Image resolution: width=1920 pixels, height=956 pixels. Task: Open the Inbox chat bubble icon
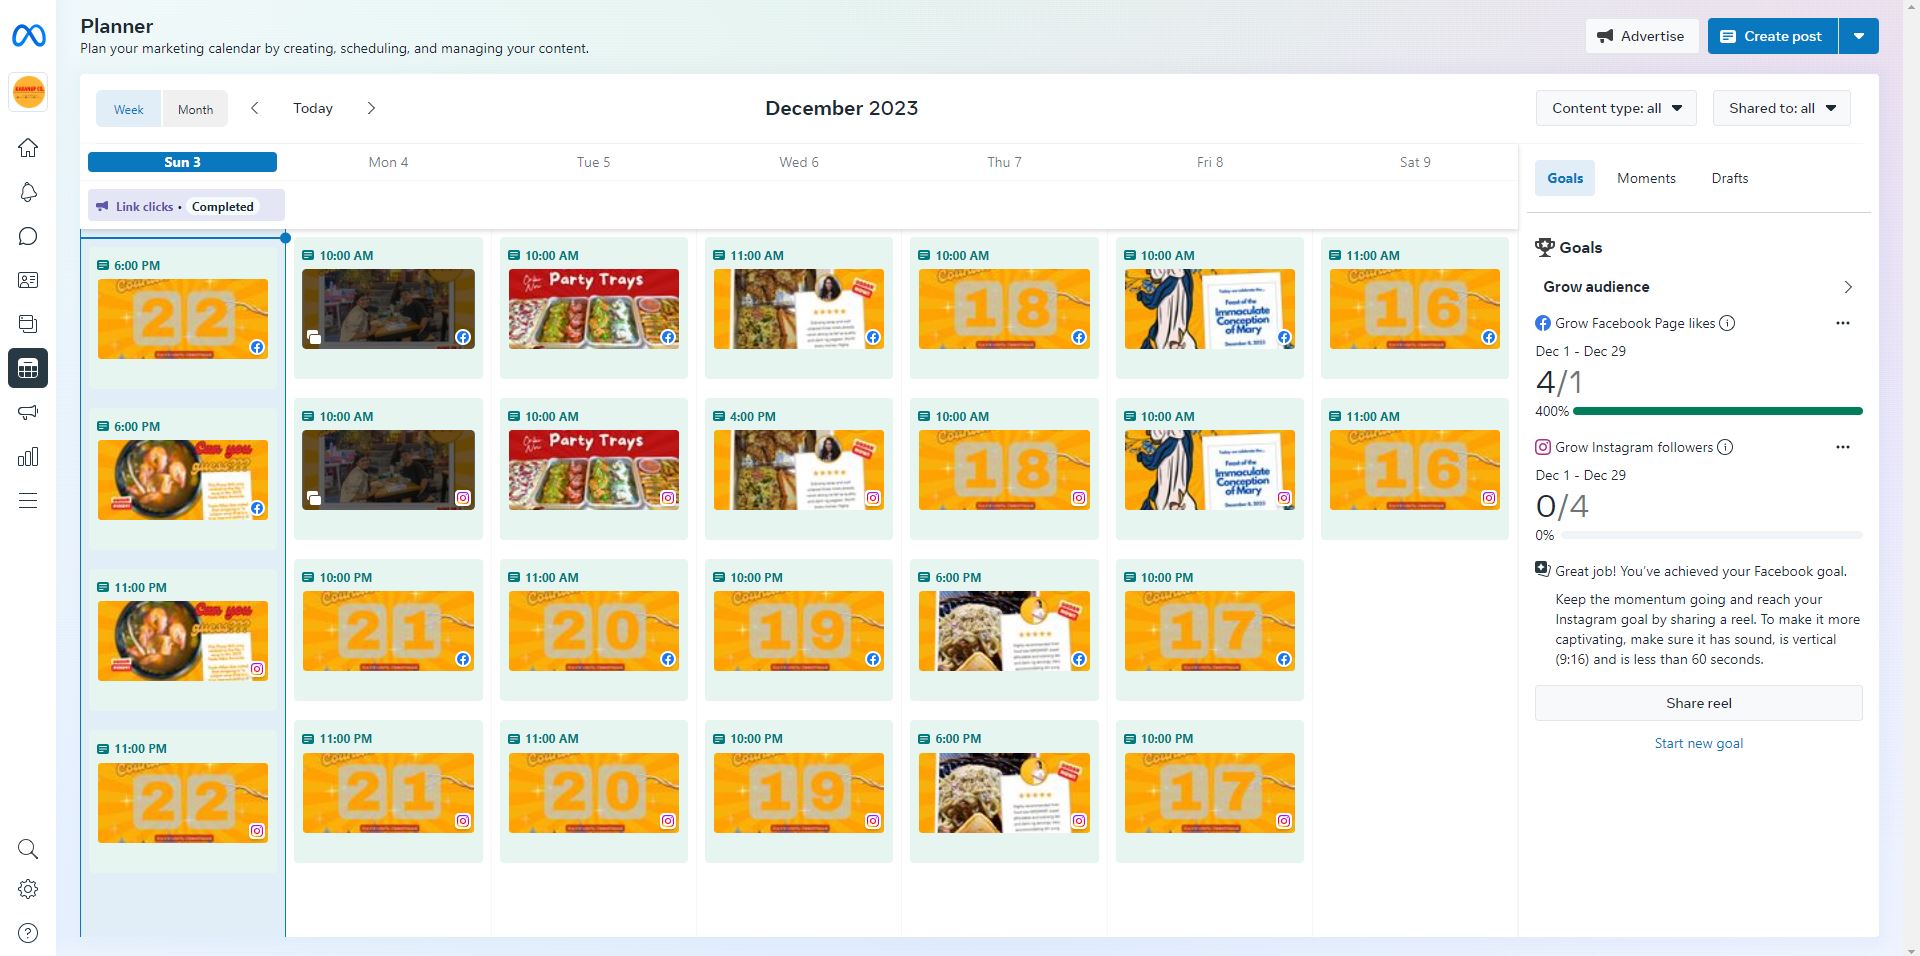[x=28, y=236]
